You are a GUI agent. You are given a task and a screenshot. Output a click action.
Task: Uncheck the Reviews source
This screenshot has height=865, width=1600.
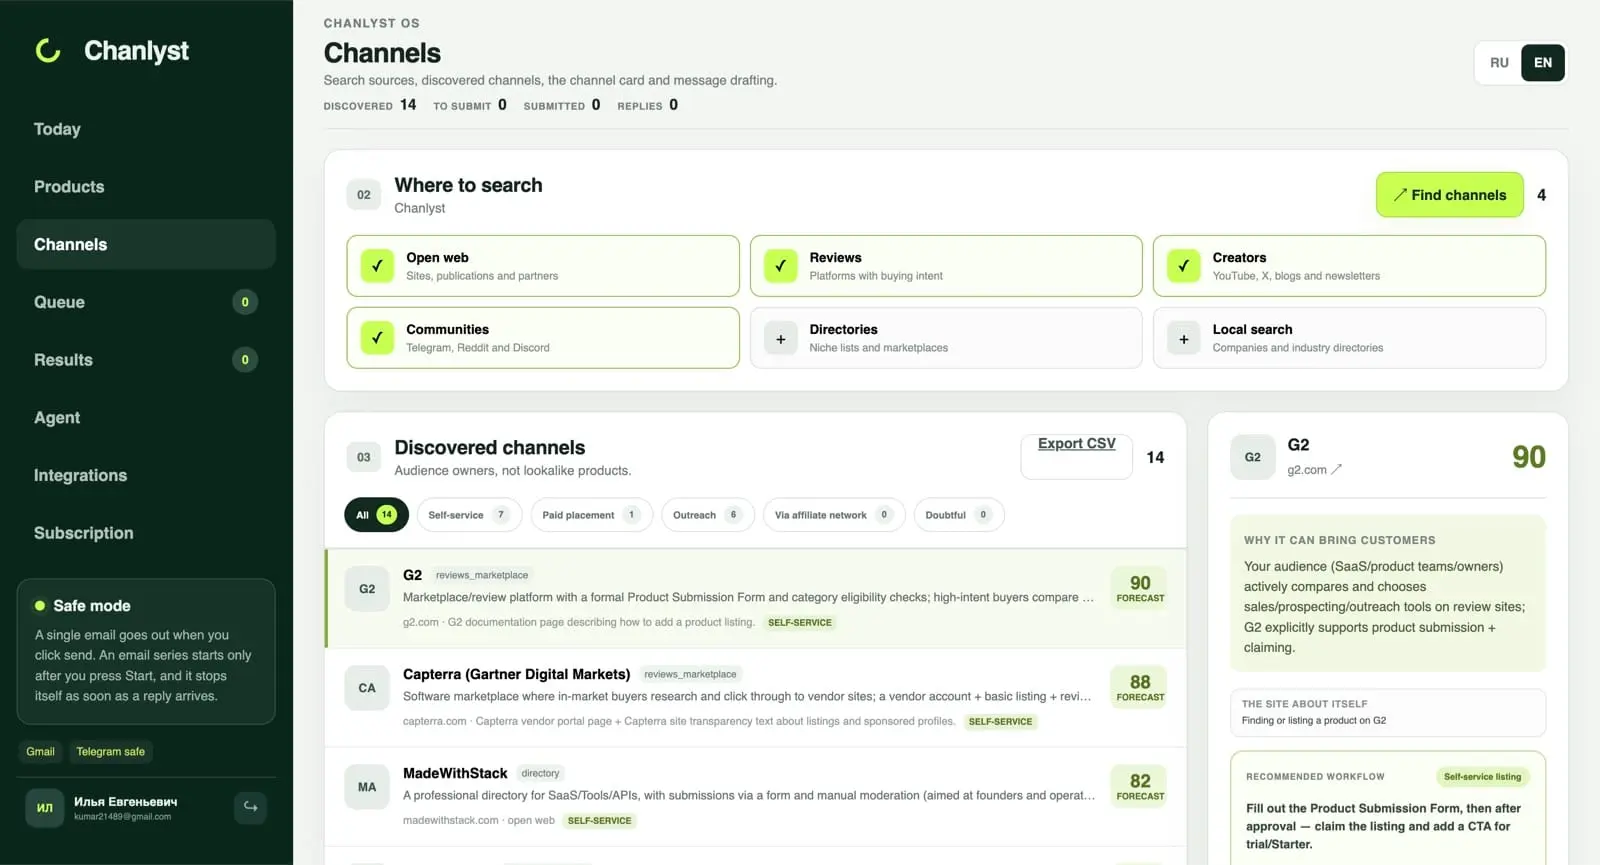780,266
